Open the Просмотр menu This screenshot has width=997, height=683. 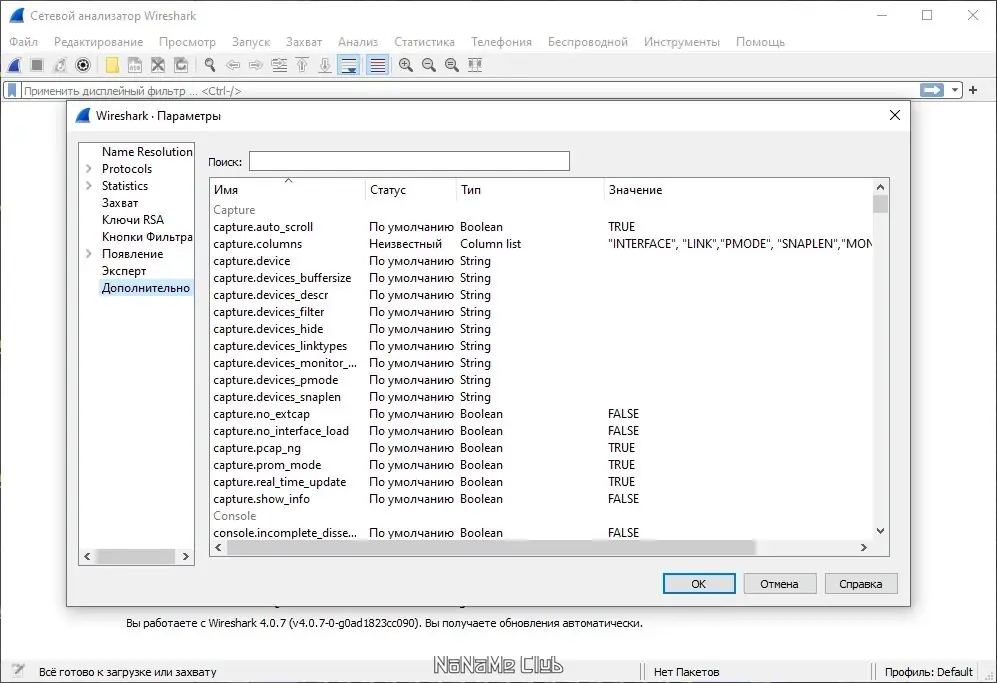pyautogui.click(x=187, y=42)
